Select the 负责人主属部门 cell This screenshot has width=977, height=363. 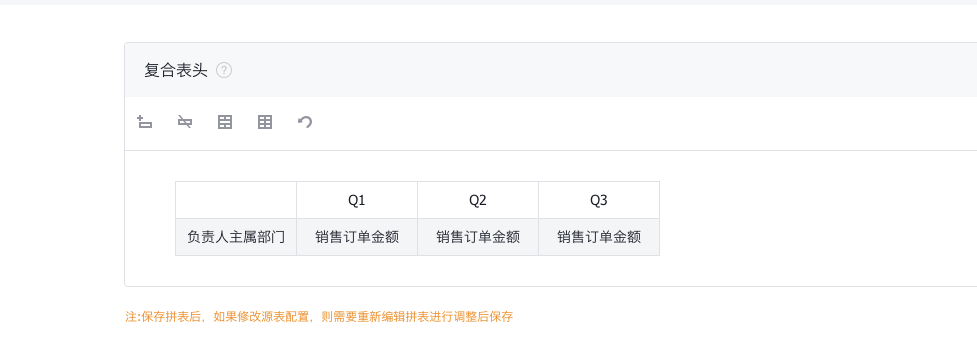pos(236,237)
